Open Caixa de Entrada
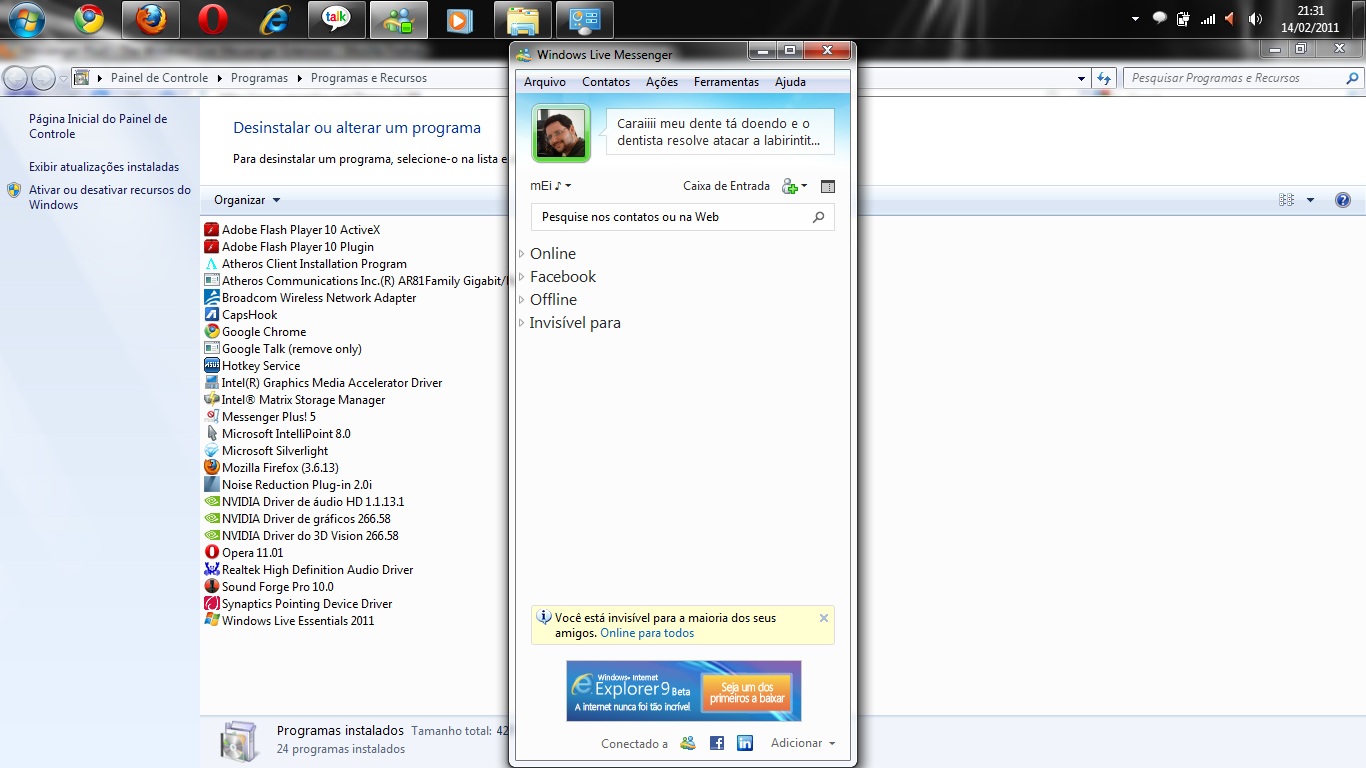Viewport: 1366px width, 768px height. (726, 186)
